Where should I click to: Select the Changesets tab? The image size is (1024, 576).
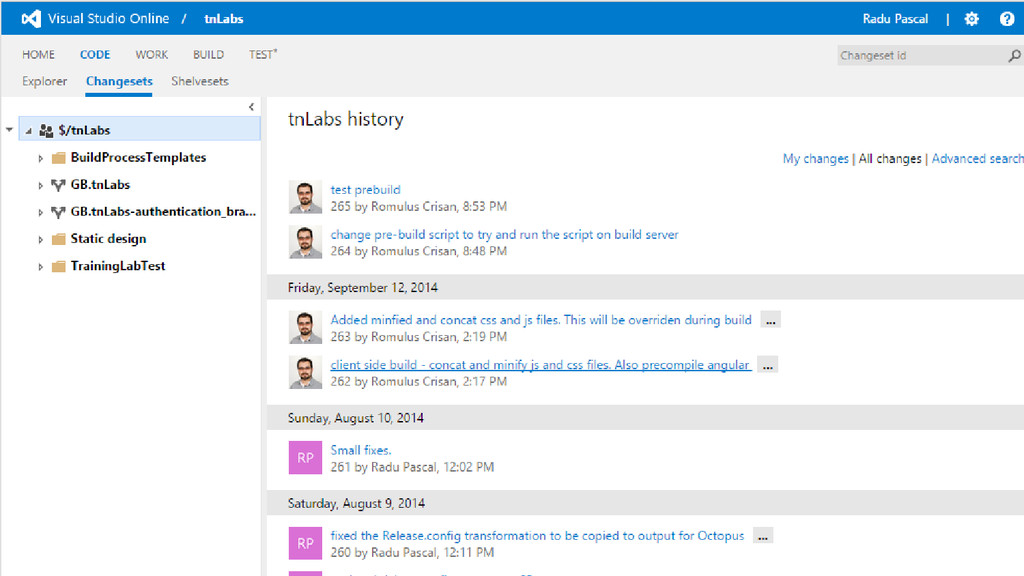tap(119, 82)
